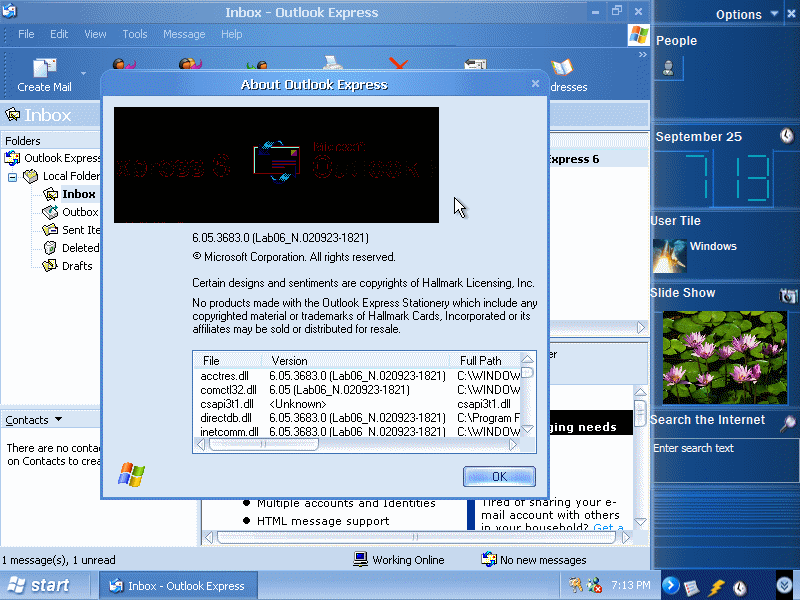Click the file list scroll-down arrow

coord(528,429)
